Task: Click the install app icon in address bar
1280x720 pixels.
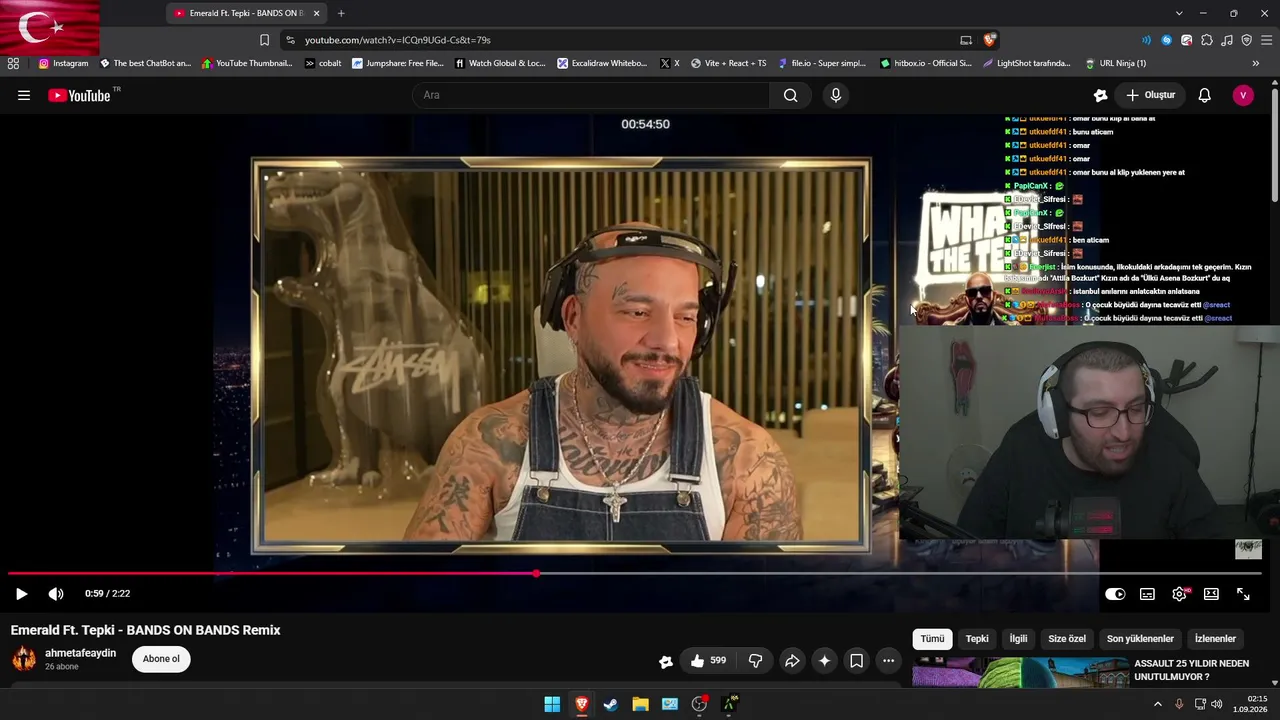Action: coord(966,40)
